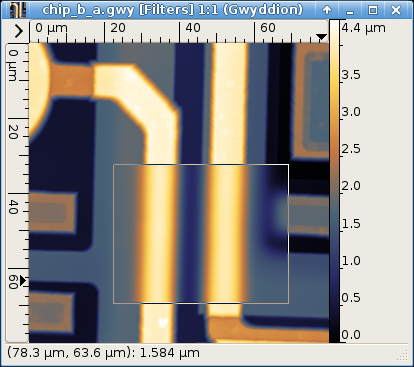414x367 pixels.
Task: Click the black triangle marker on horizontal ruler
Action: click(321, 37)
